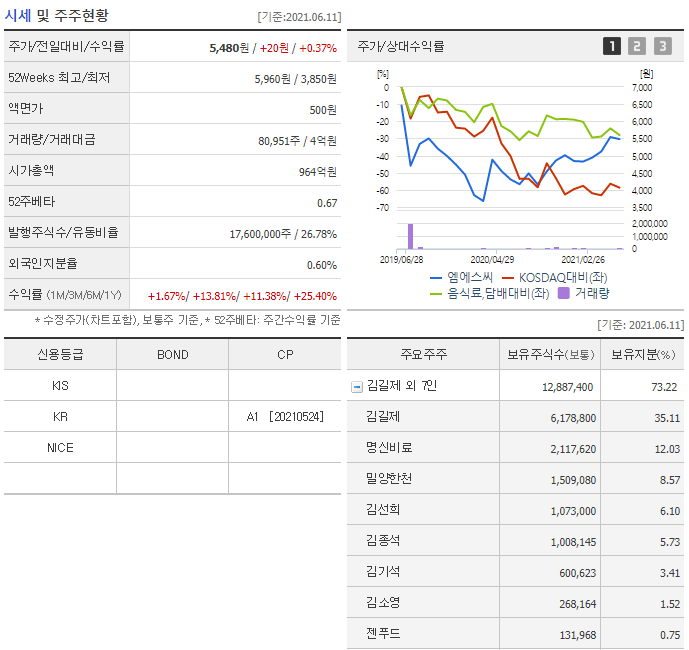Click the 주요주주 column header
689x650 pixels.
pyautogui.click(x=424, y=354)
